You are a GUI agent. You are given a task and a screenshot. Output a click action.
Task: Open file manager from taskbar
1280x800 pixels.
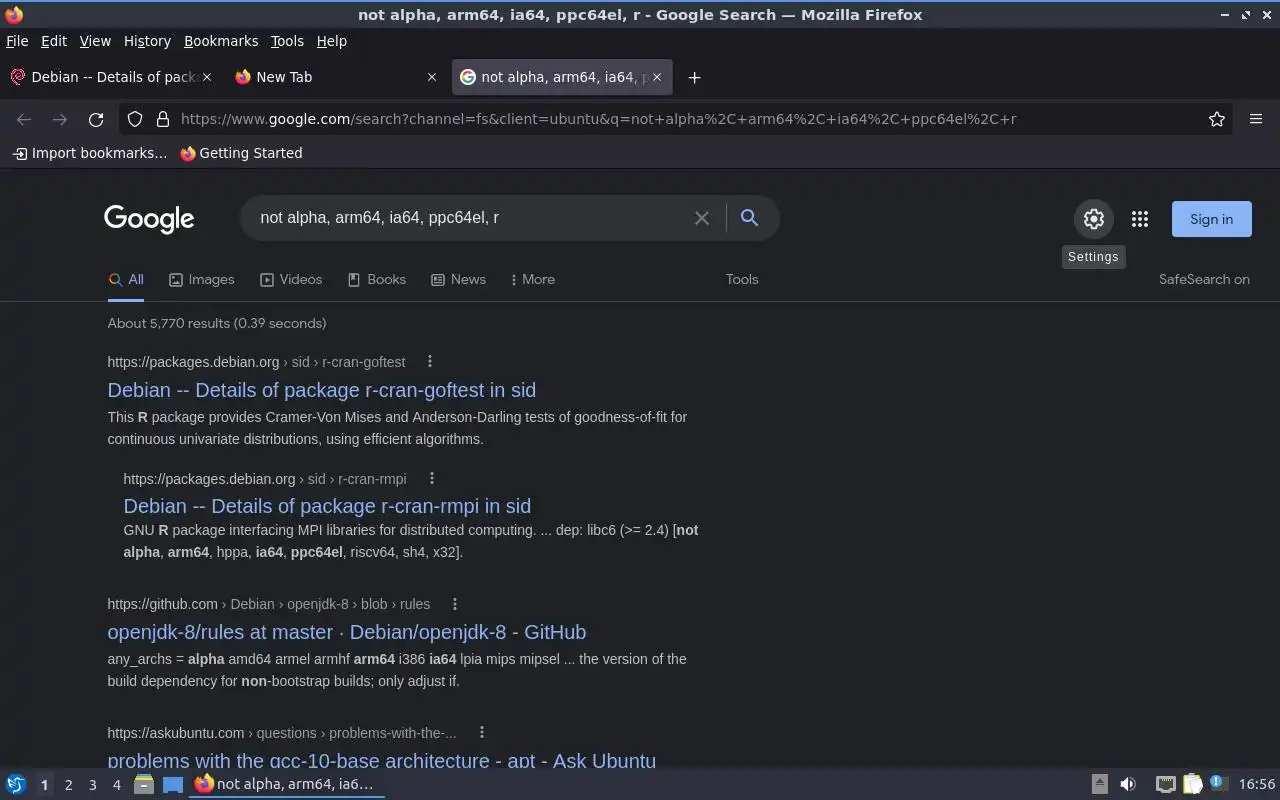tap(144, 785)
